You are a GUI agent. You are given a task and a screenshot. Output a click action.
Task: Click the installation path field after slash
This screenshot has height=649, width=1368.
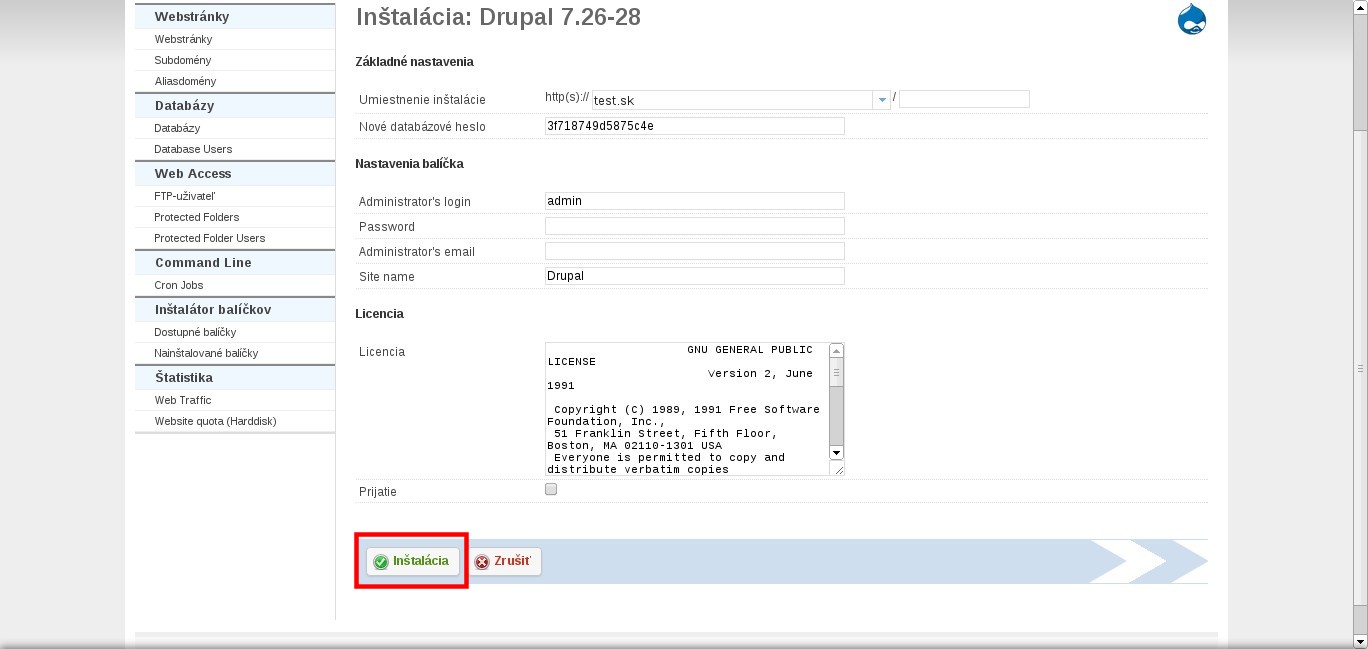[964, 99]
